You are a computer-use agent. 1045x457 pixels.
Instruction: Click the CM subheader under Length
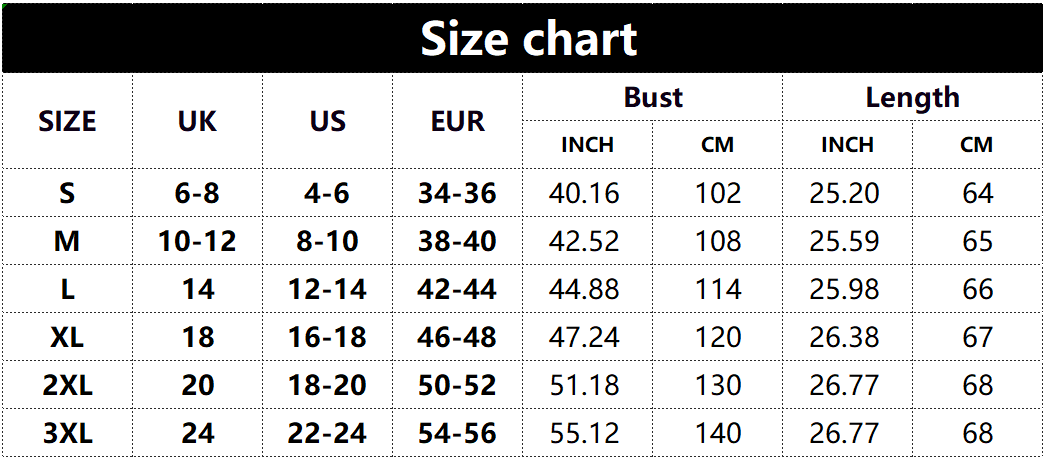coord(976,145)
